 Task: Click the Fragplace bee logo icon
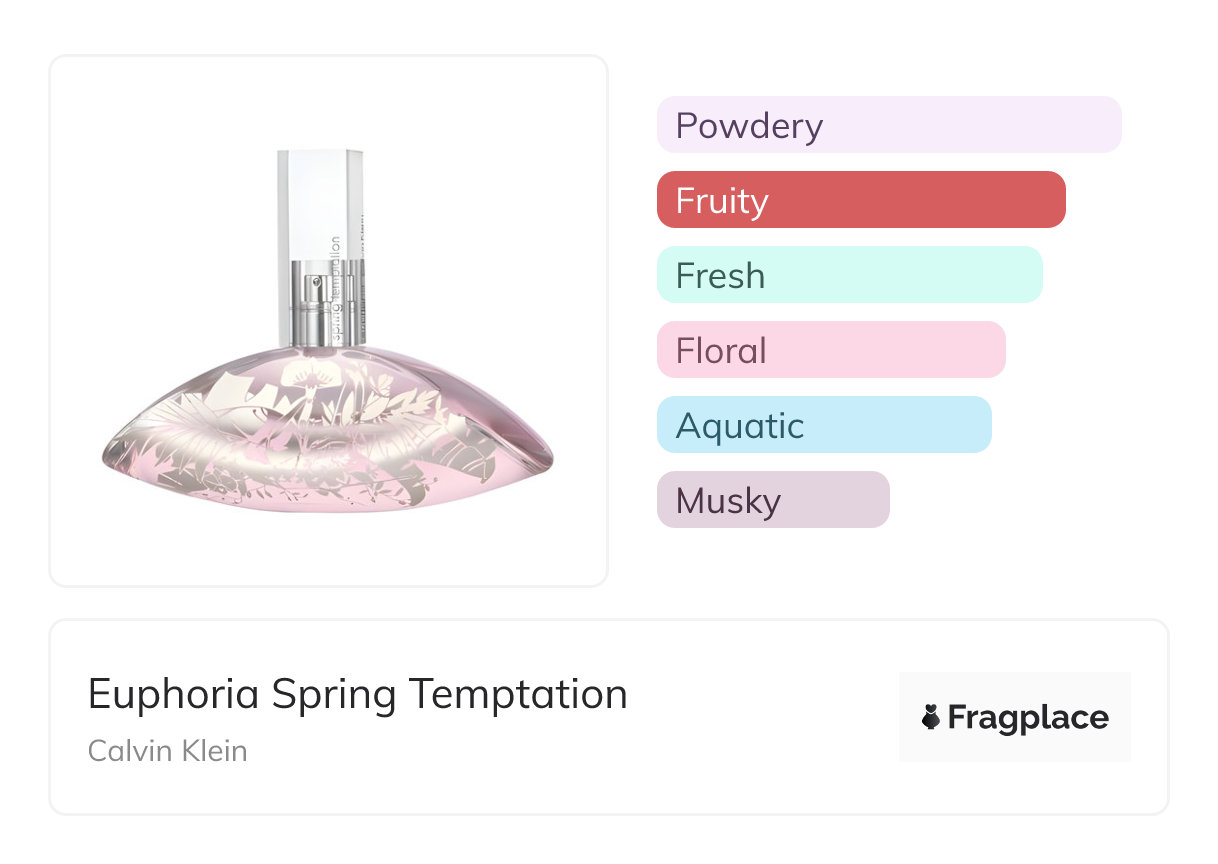pos(931,717)
